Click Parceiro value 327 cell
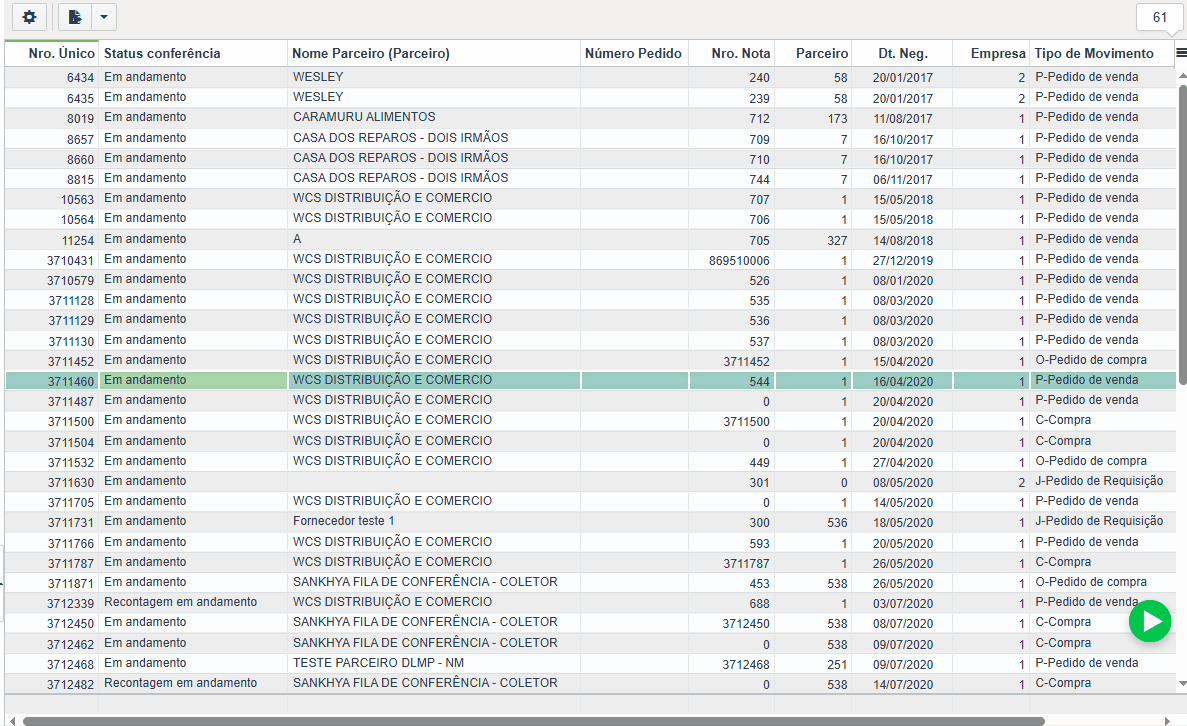 (814, 240)
